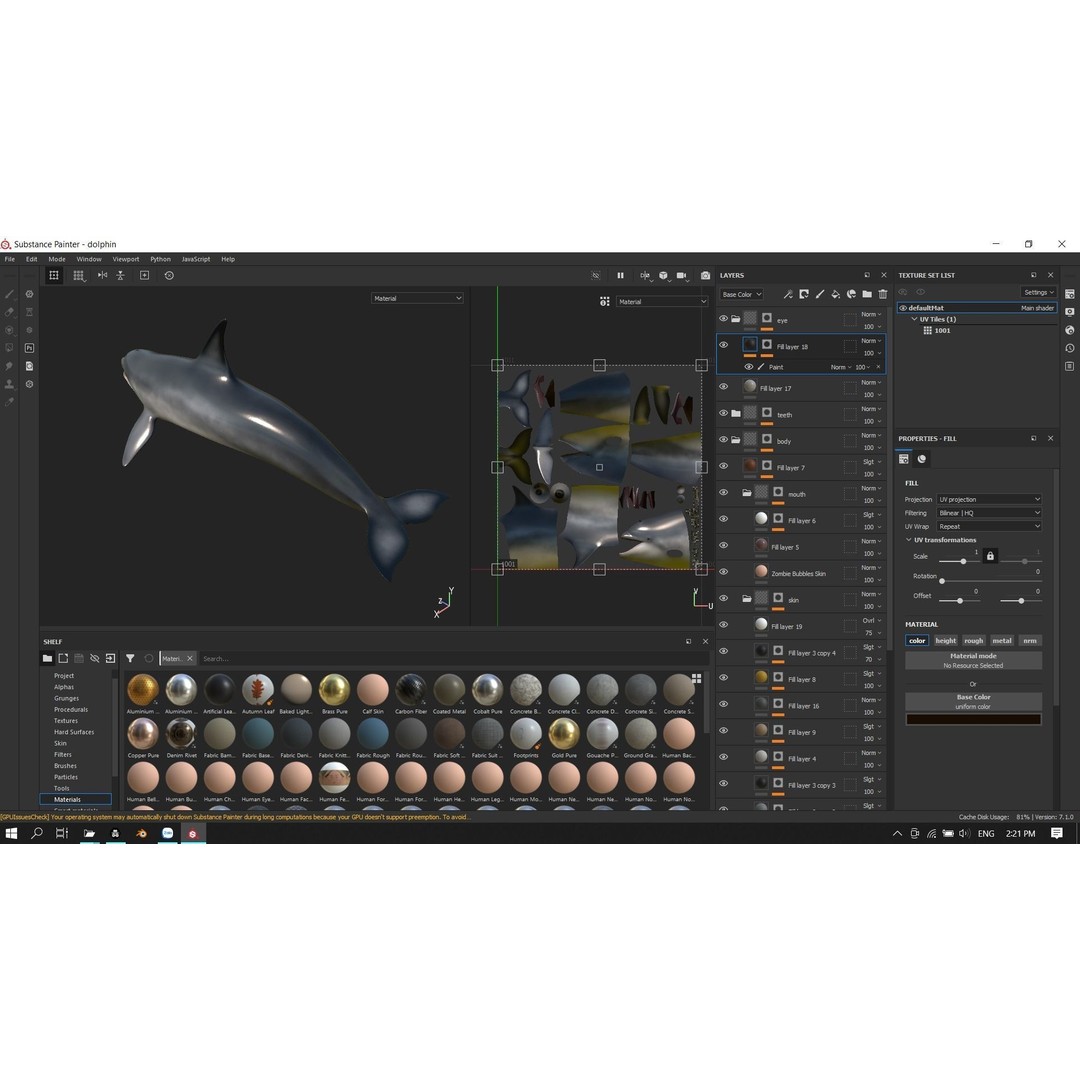Open the File menu
1080x1080 pixels.
pyautogui.click(x=10, y=259)
